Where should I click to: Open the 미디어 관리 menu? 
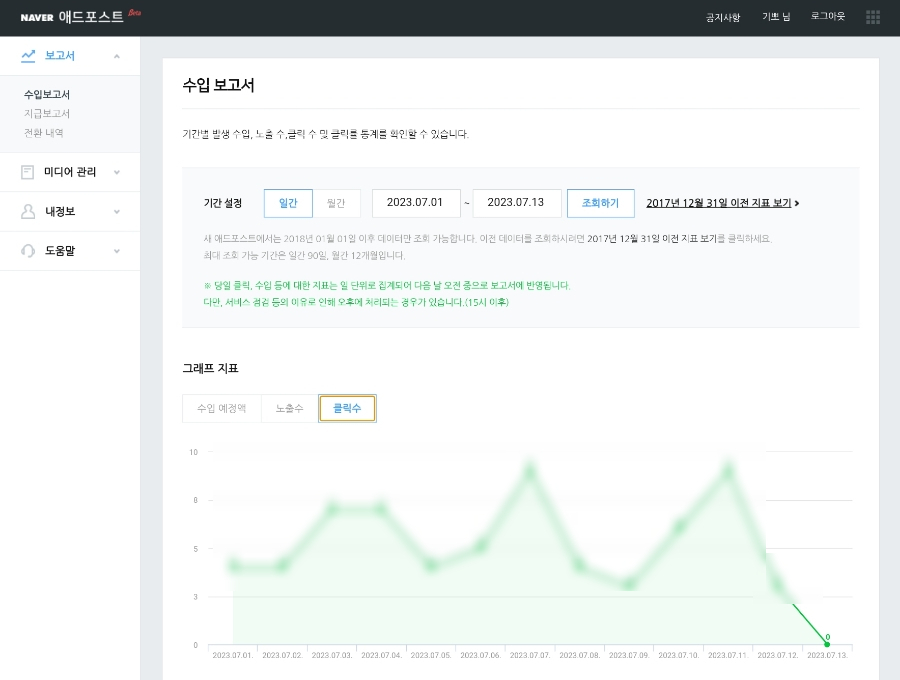click(70, 172)
